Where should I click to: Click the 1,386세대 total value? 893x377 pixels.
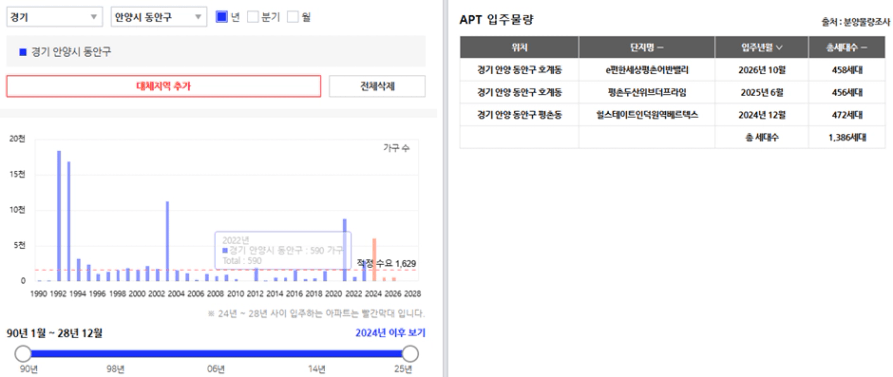(847, 137)
